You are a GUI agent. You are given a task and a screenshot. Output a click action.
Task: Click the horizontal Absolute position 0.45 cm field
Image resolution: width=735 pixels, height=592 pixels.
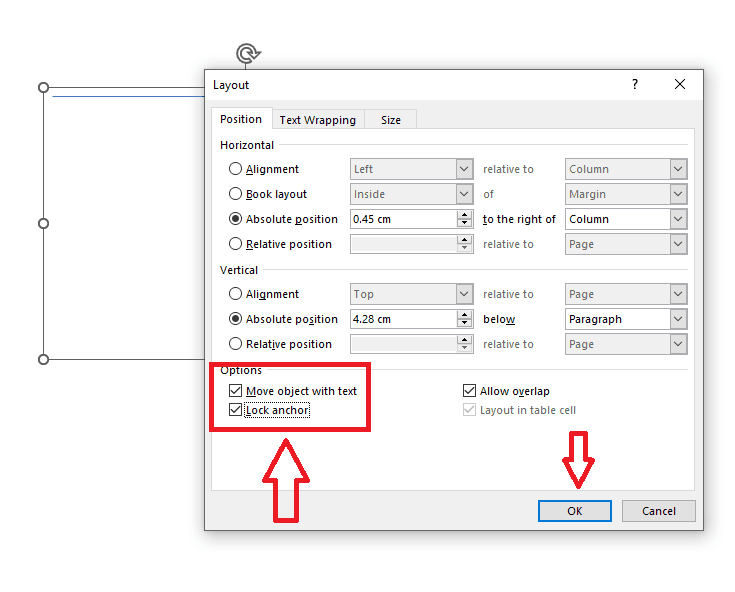403,219
